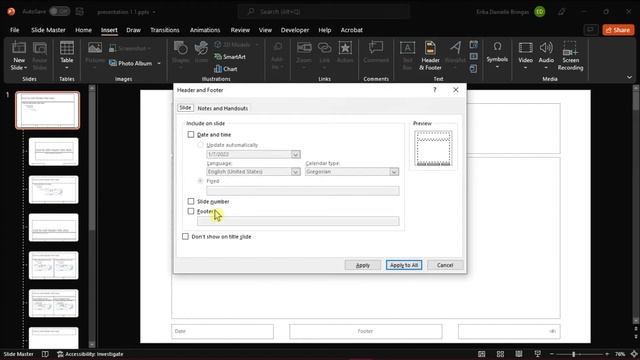Select the Fixed radio button
The height and width of the screenshot is (360, 640).
(200, 181)
